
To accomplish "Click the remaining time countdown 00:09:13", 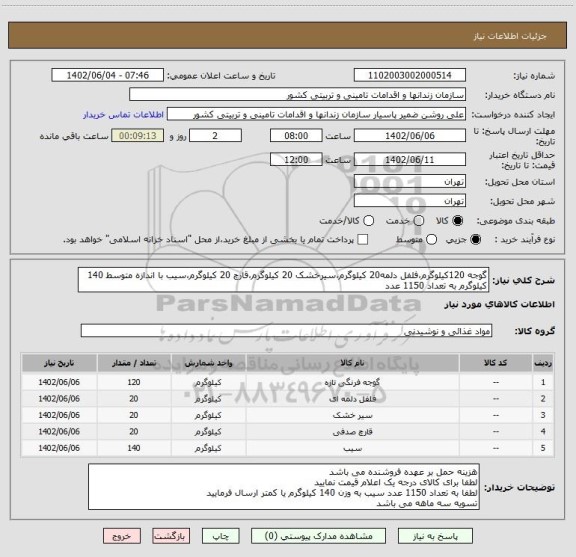I will click(x=138, y=136).
